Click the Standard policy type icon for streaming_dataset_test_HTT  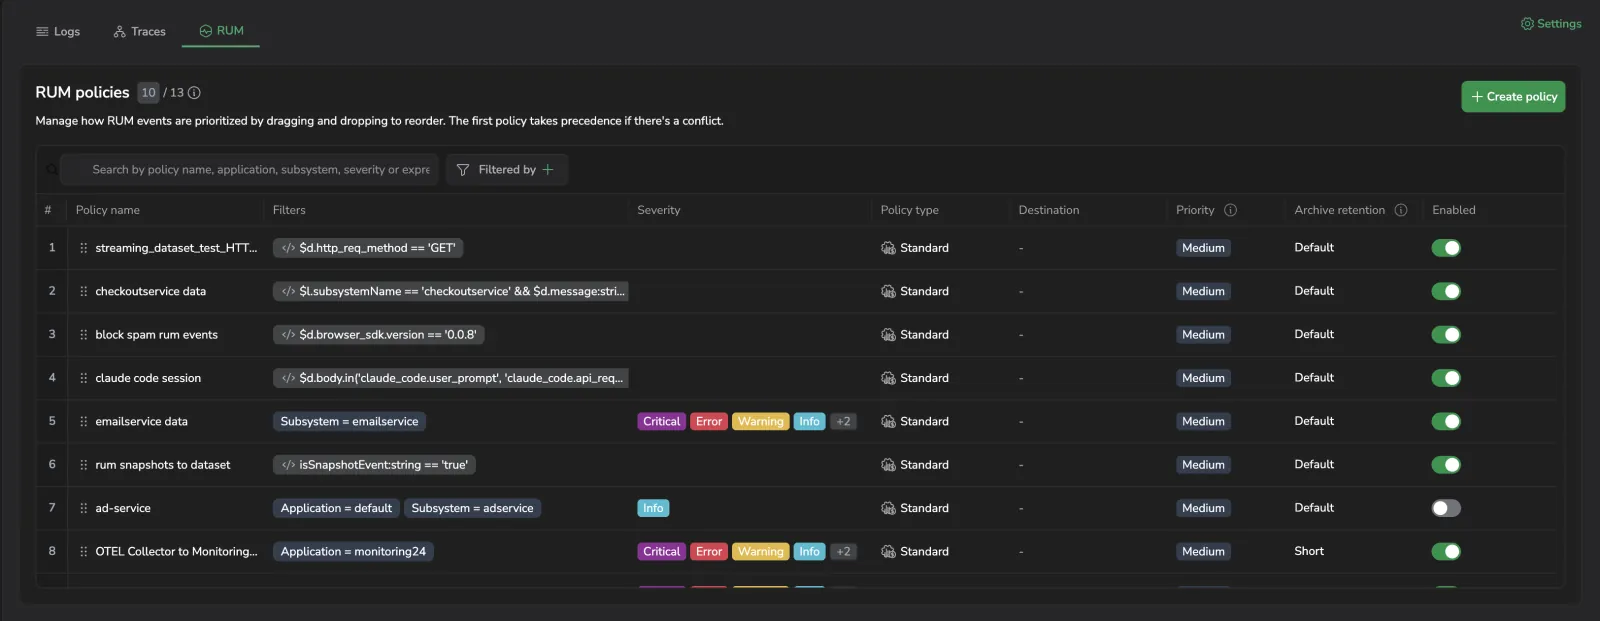[x=888, y=248]
